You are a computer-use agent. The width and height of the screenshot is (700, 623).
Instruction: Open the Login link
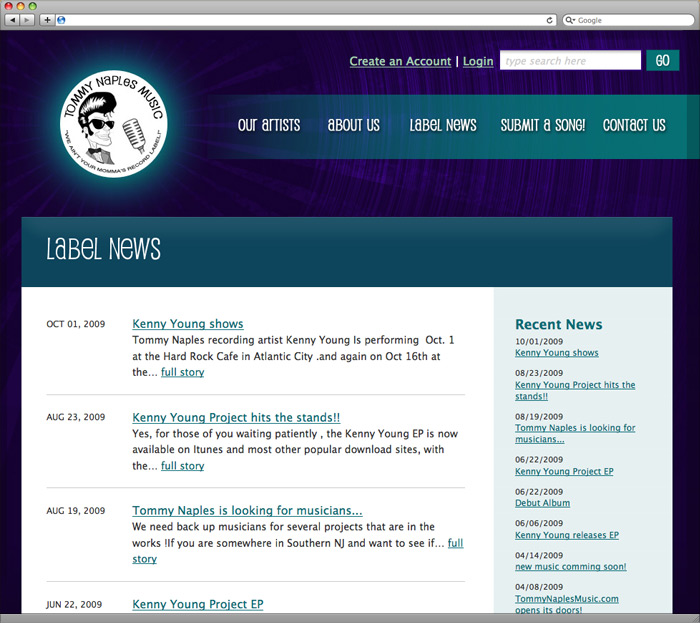(478, 61)
